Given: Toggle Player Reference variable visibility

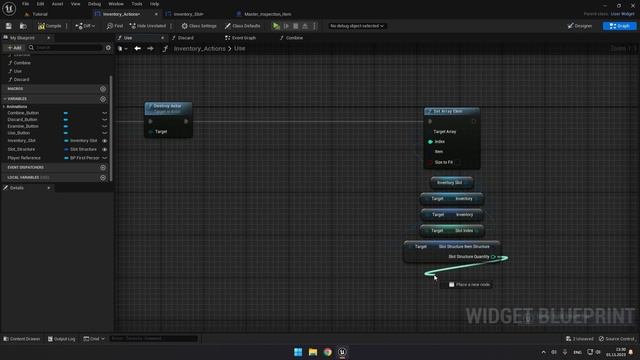Looking at the screenshot, I should pyautogui.click(x=104, y=158).
